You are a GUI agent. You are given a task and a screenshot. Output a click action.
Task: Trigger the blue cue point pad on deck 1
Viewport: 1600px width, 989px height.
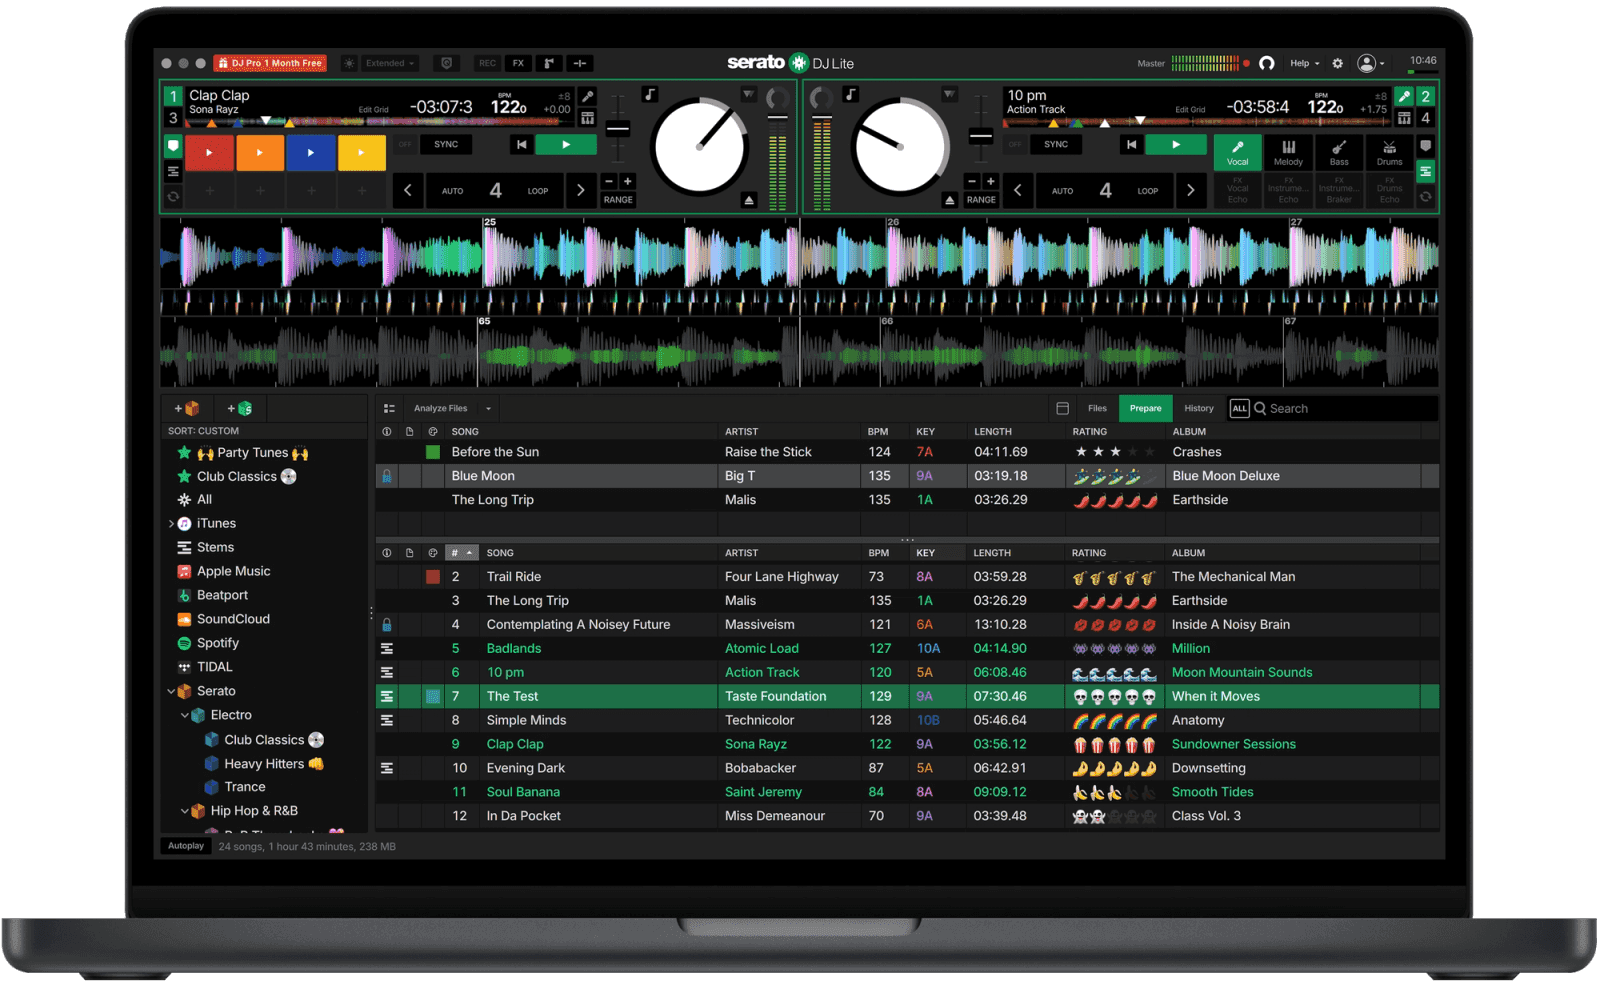(x=311, y=153)
